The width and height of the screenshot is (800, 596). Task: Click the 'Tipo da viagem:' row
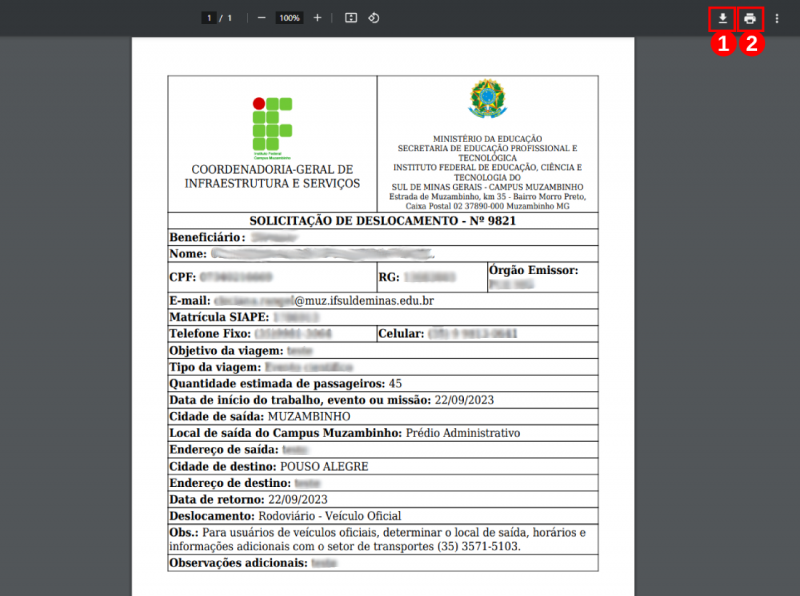tap(383, 367)
